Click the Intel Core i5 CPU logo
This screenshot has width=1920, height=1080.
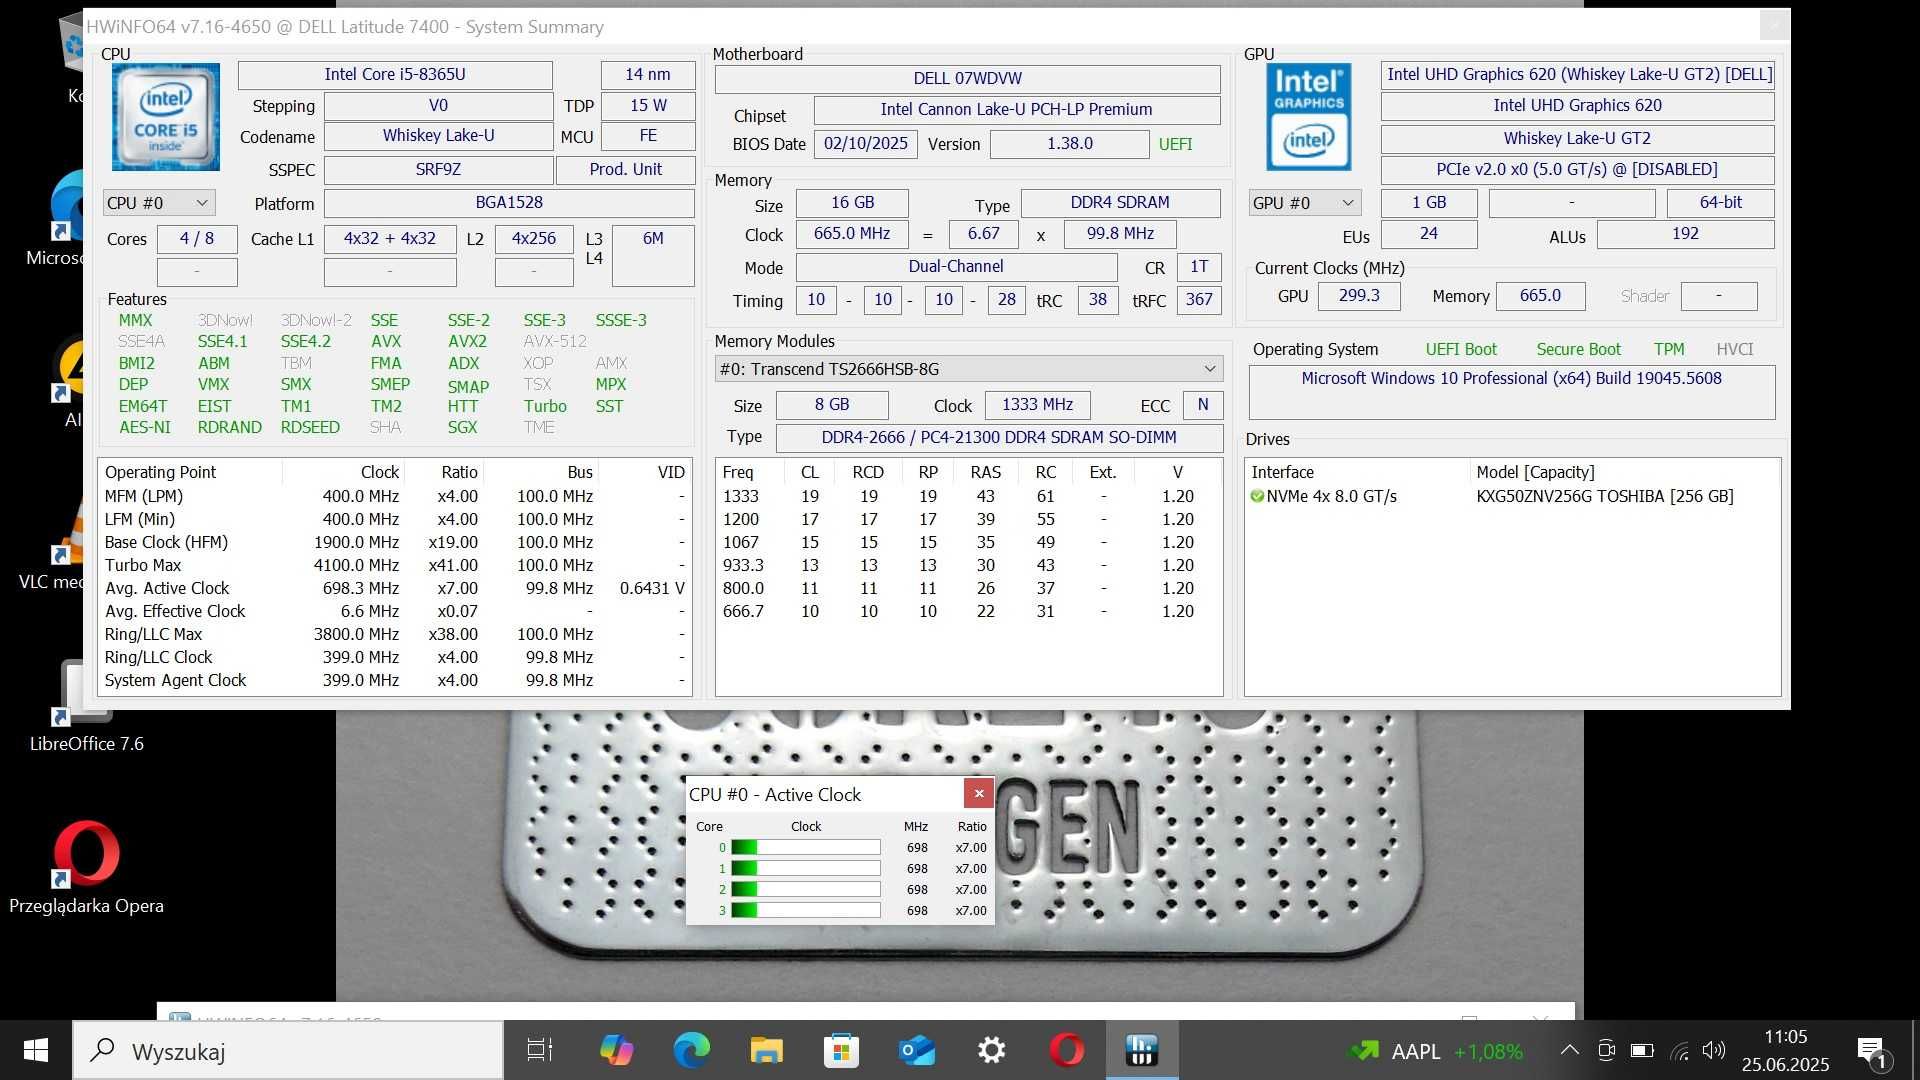click(165, 117)
